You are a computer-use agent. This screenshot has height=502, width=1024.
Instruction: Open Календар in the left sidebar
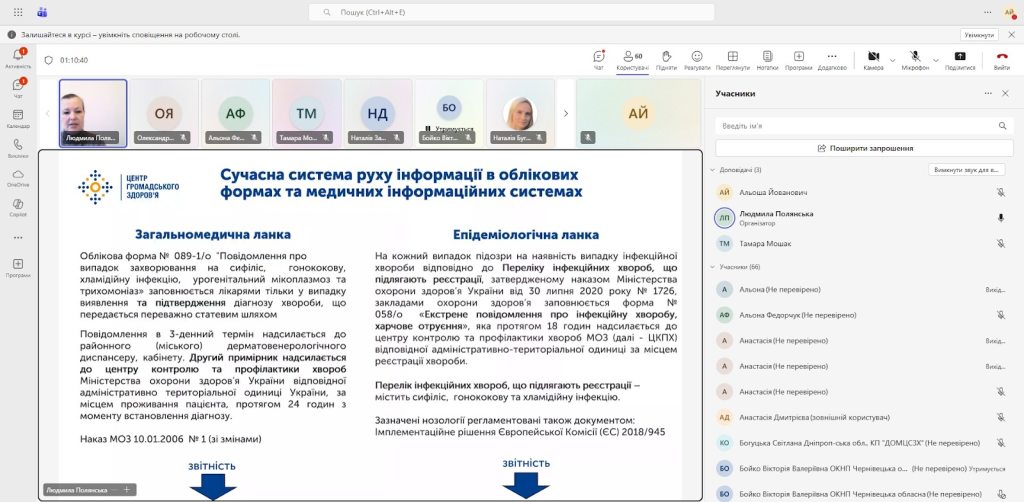pos(18,118)
